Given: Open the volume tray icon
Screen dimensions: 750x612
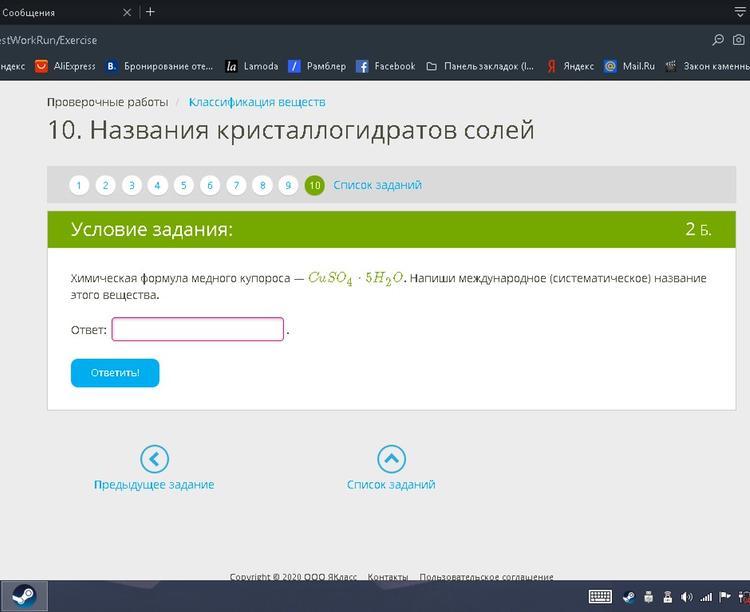Looking at the screenshot, I should point(686,597).
